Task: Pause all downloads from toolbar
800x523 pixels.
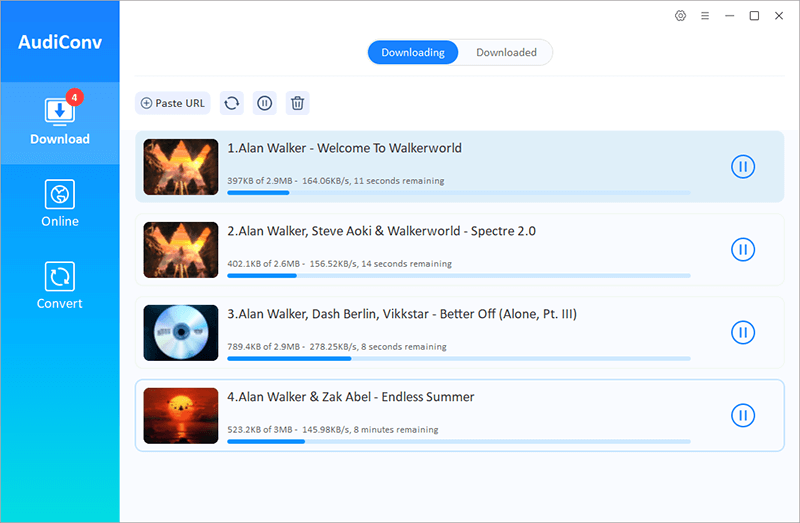Action: 264,103
